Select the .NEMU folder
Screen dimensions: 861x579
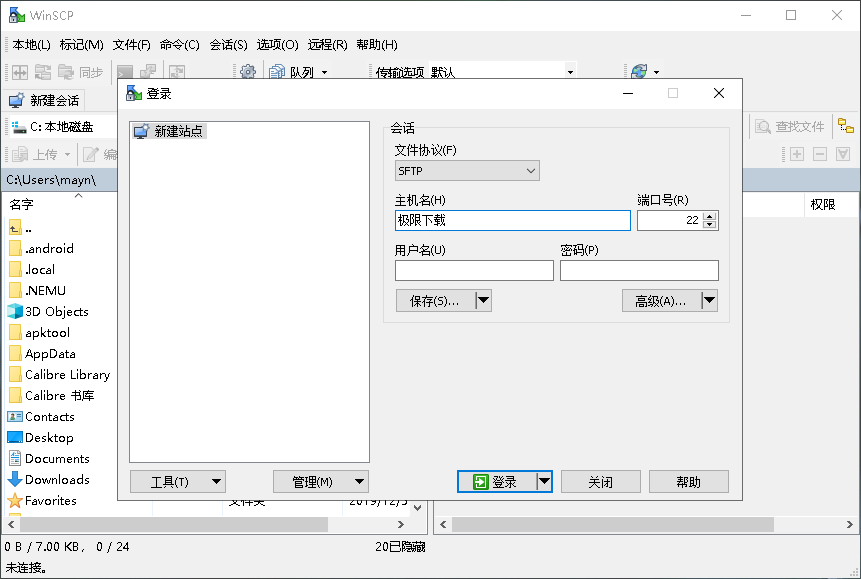(x=37, y=291)
